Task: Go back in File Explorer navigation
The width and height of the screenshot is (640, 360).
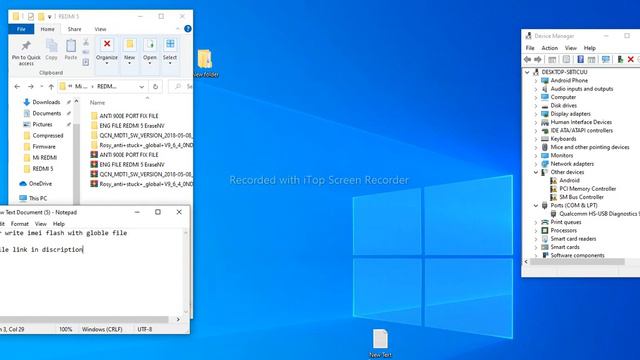Action: coord(17,87)
